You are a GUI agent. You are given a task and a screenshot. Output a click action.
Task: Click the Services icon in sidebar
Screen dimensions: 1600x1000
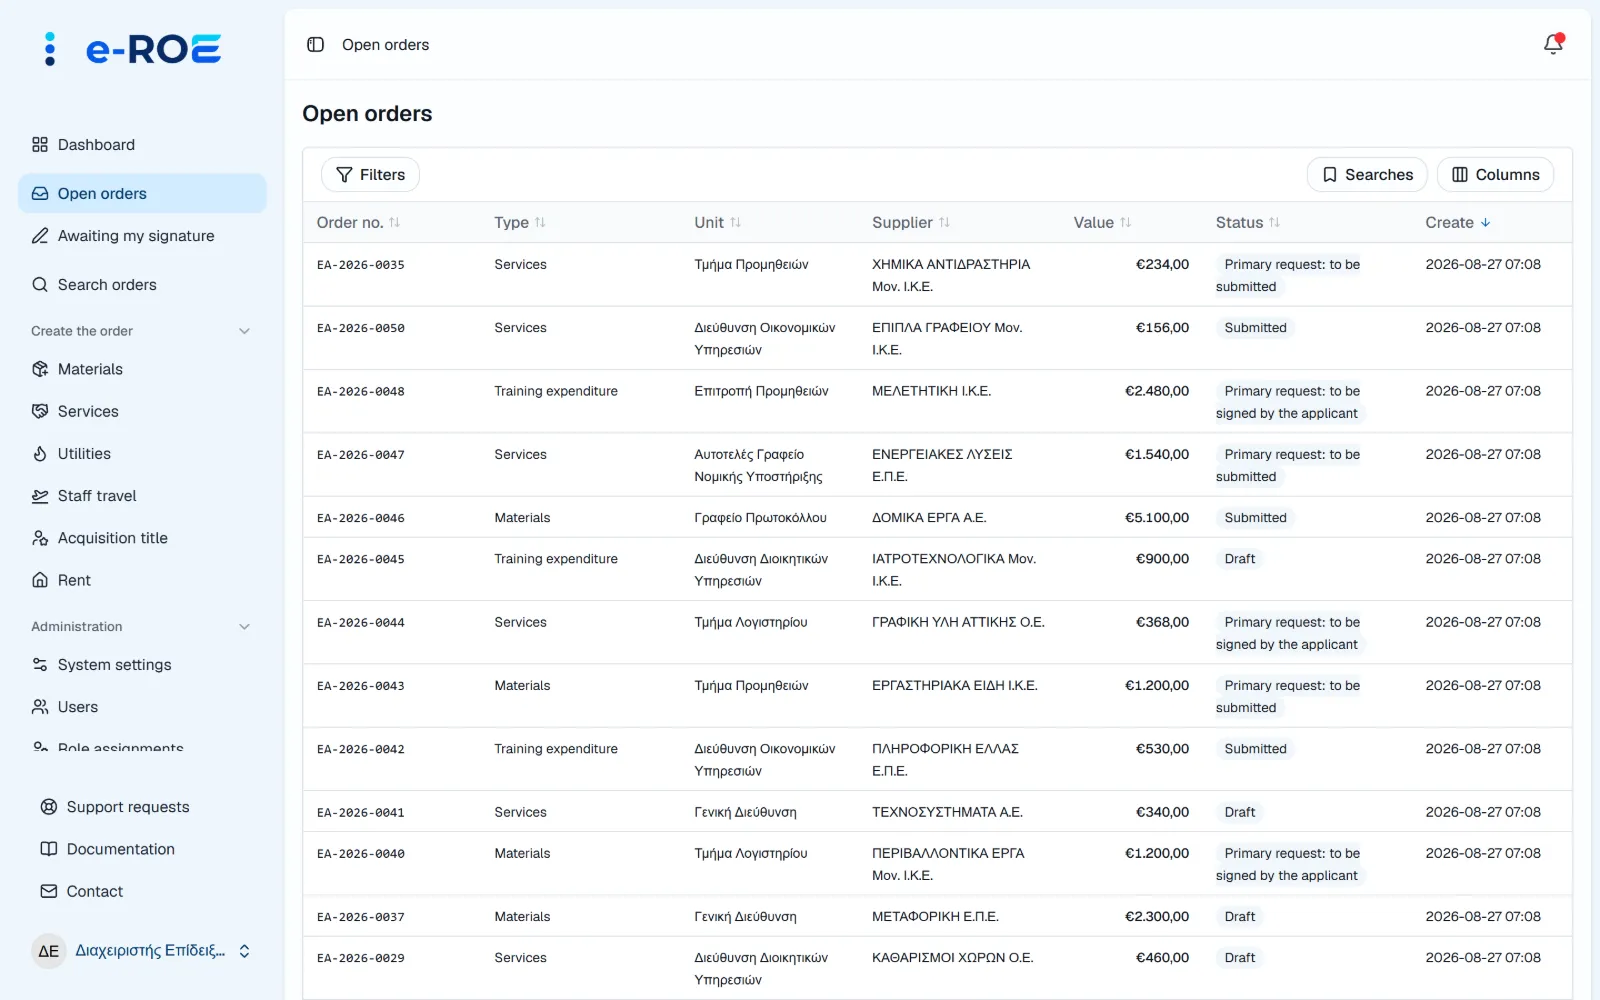(40, 411)
